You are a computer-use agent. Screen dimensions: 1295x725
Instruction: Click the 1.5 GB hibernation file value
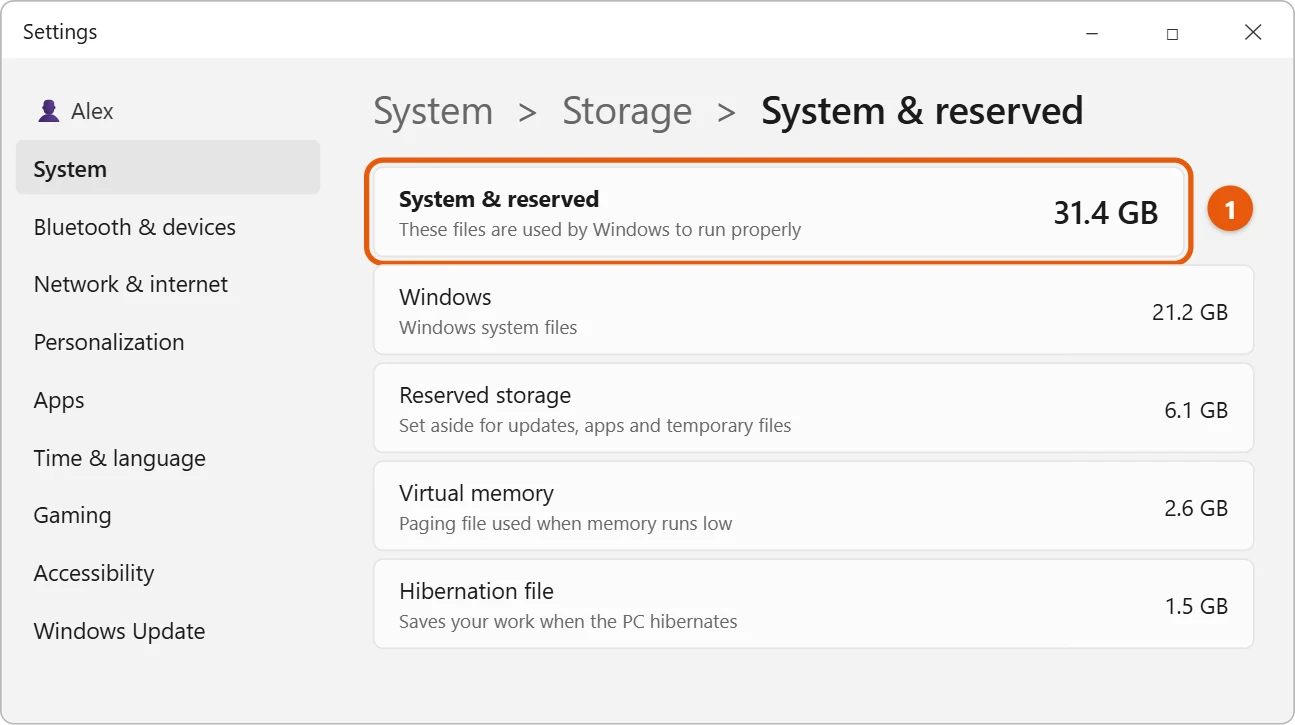click(1196, 606)
